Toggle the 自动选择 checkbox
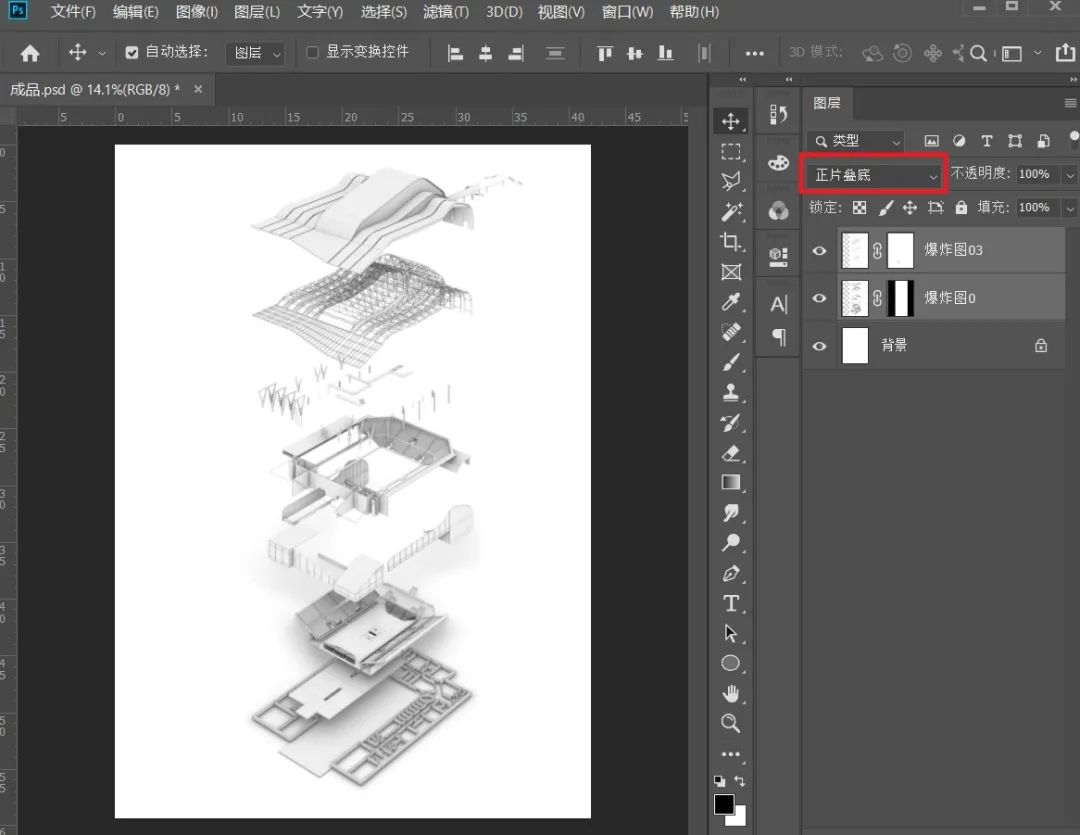Viewport: 1080px width, 835px height. (x=132, y=52)
